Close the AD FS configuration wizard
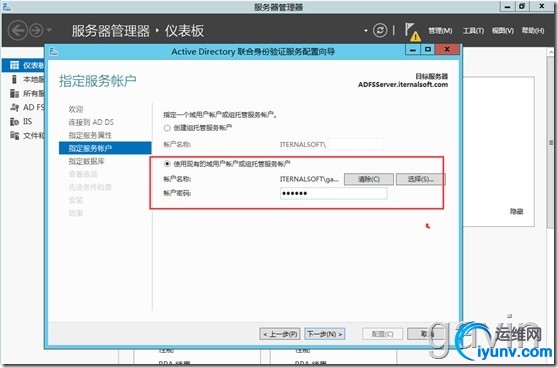Screen dimensions: 558x368 pyautogui.click(x=447, y=49)
